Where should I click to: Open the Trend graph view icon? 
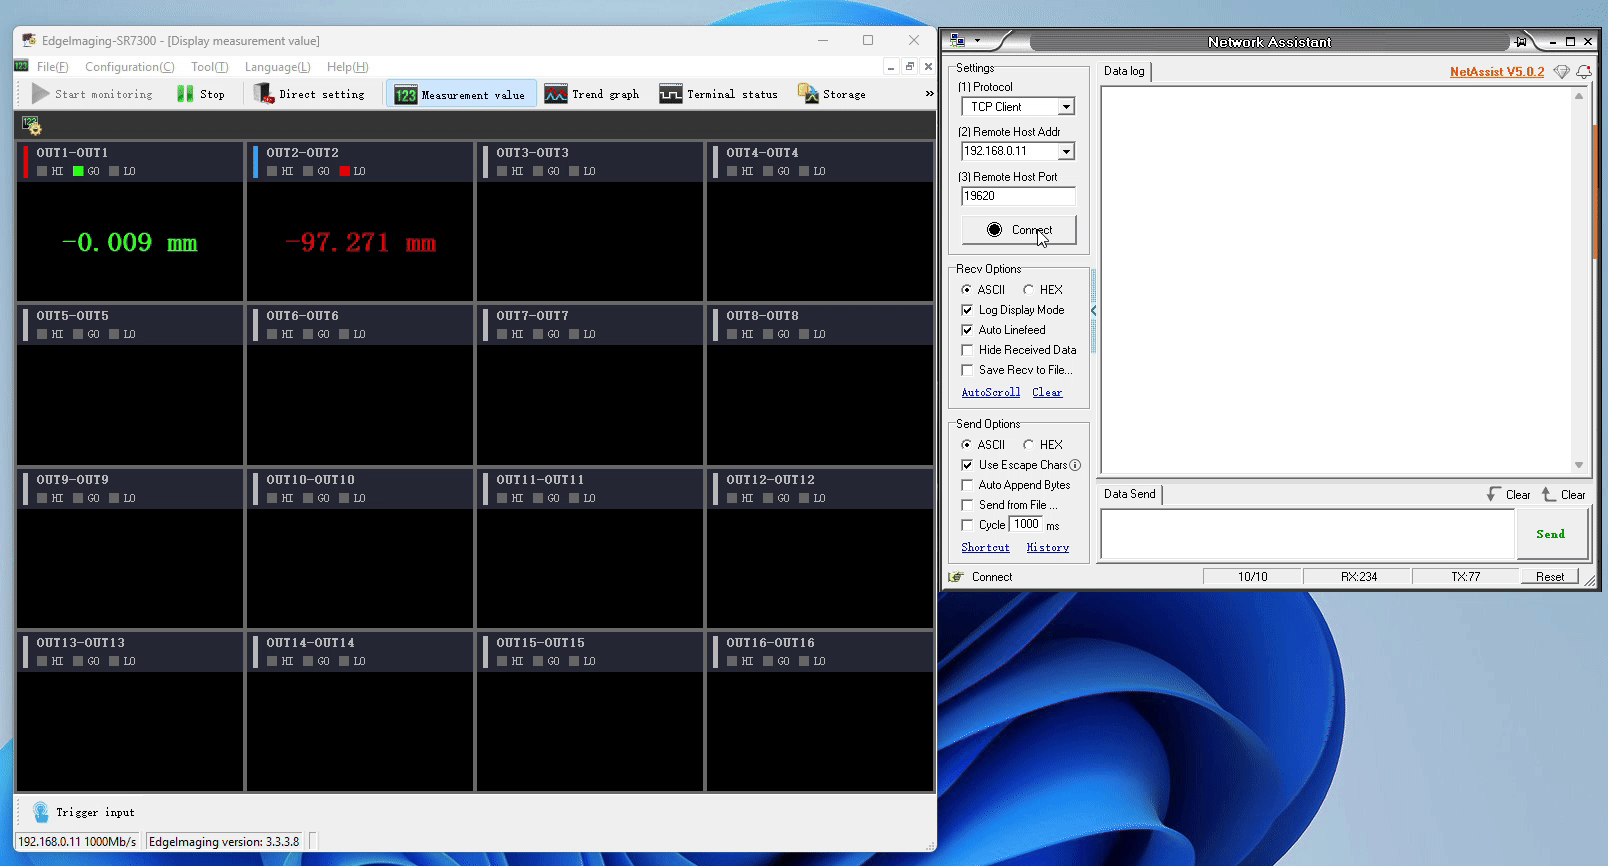pyautogui.click(x=556, y=94)
